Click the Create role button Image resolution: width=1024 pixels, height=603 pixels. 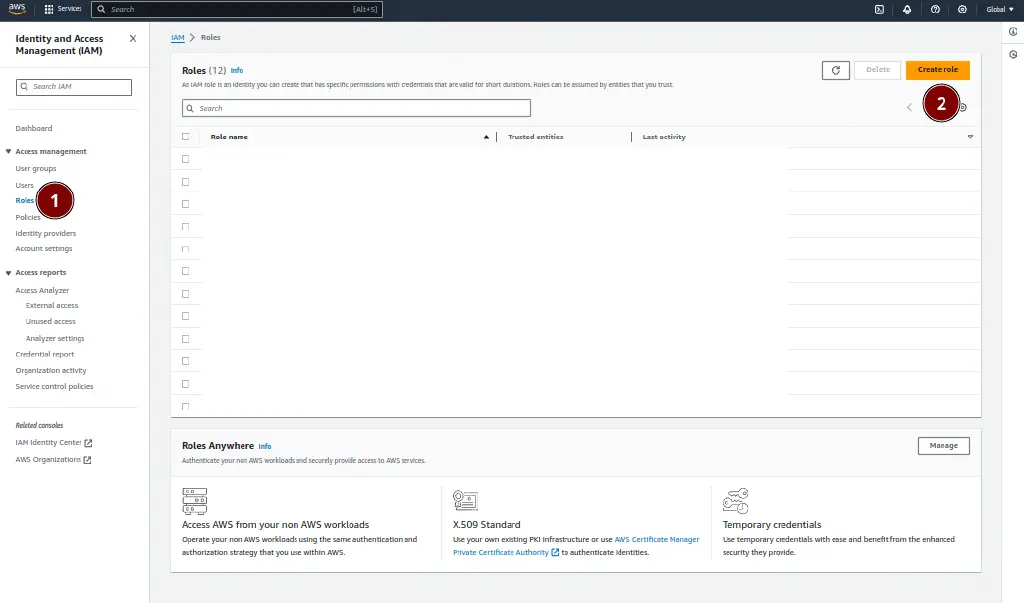pyautogui.click(x=938, y=70)
